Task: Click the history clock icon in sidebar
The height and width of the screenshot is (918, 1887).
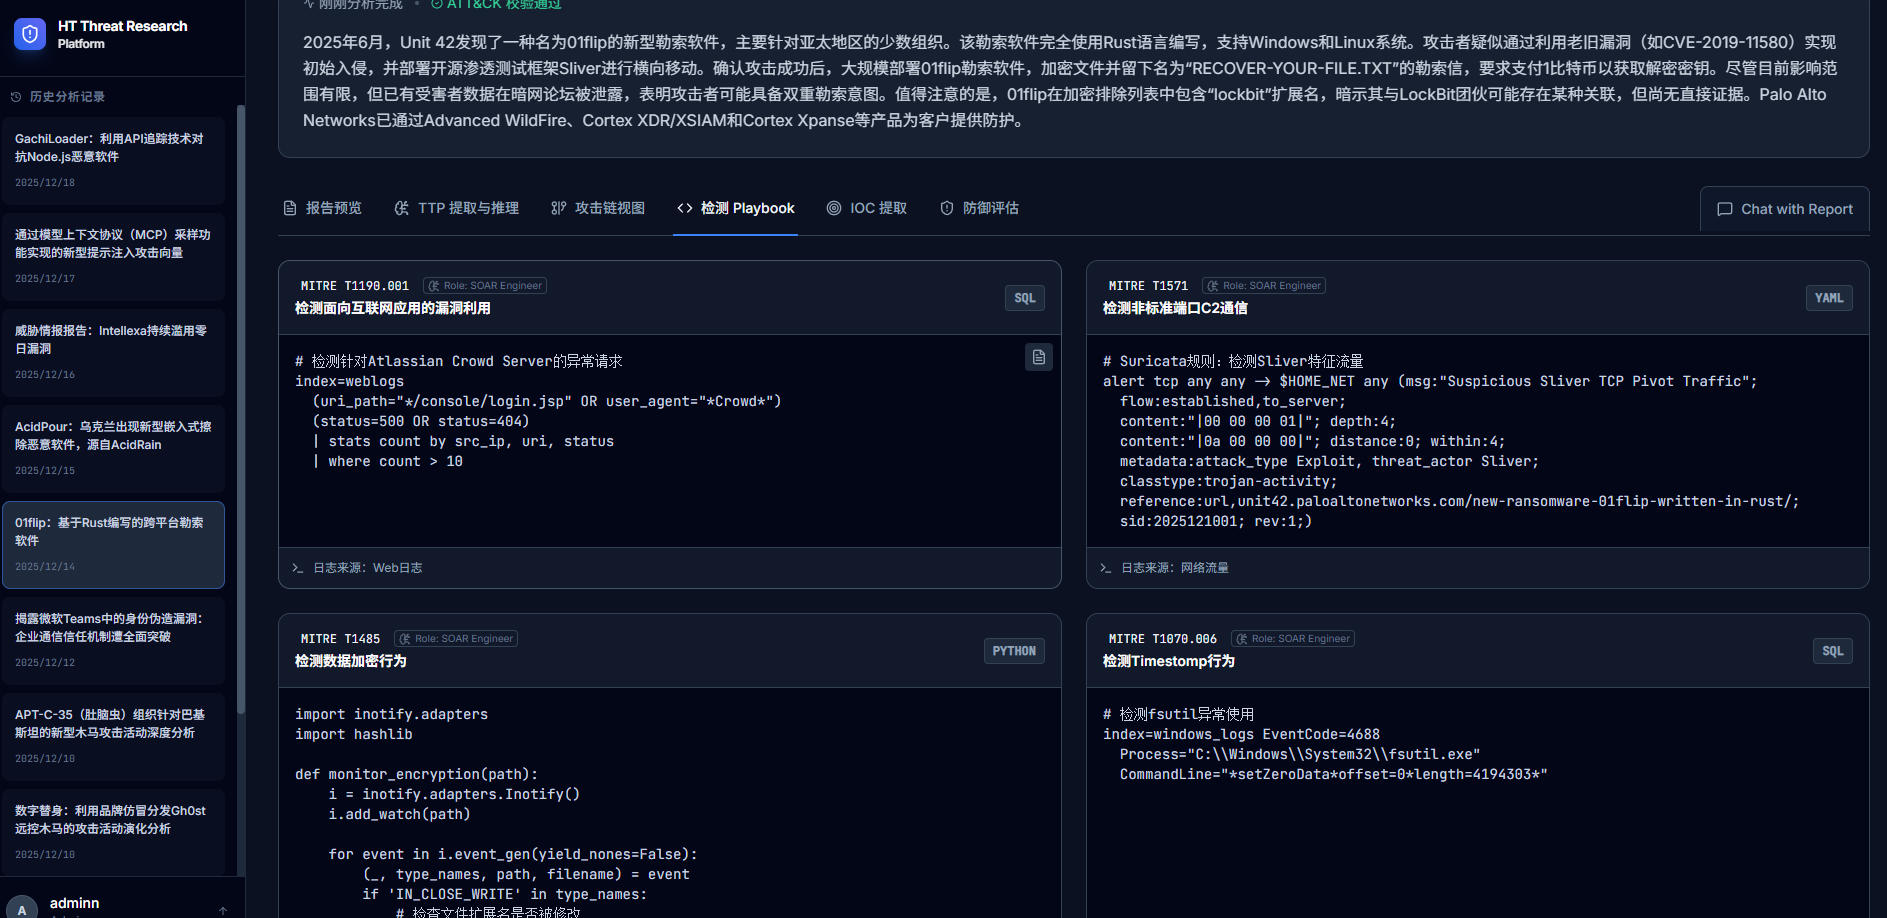Action: pyautogui.click(x=16, y=97)
